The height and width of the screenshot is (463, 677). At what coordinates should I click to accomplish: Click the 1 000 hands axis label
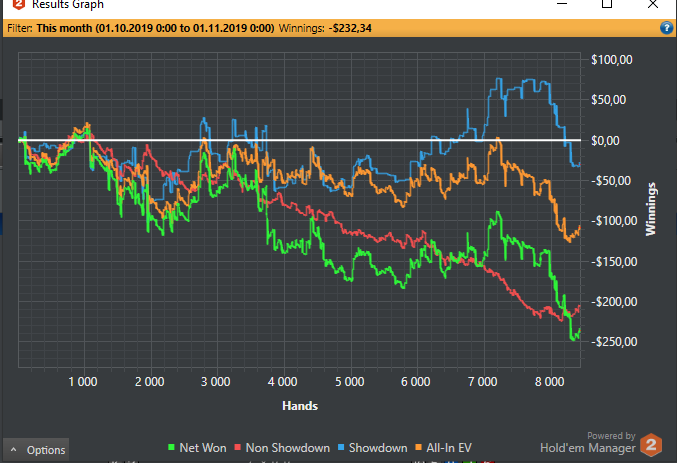tap(83, 382)
